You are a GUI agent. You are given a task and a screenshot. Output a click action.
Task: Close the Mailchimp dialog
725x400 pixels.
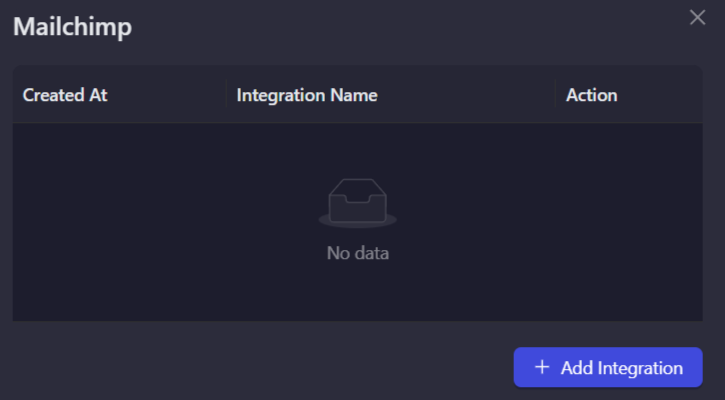697,18
